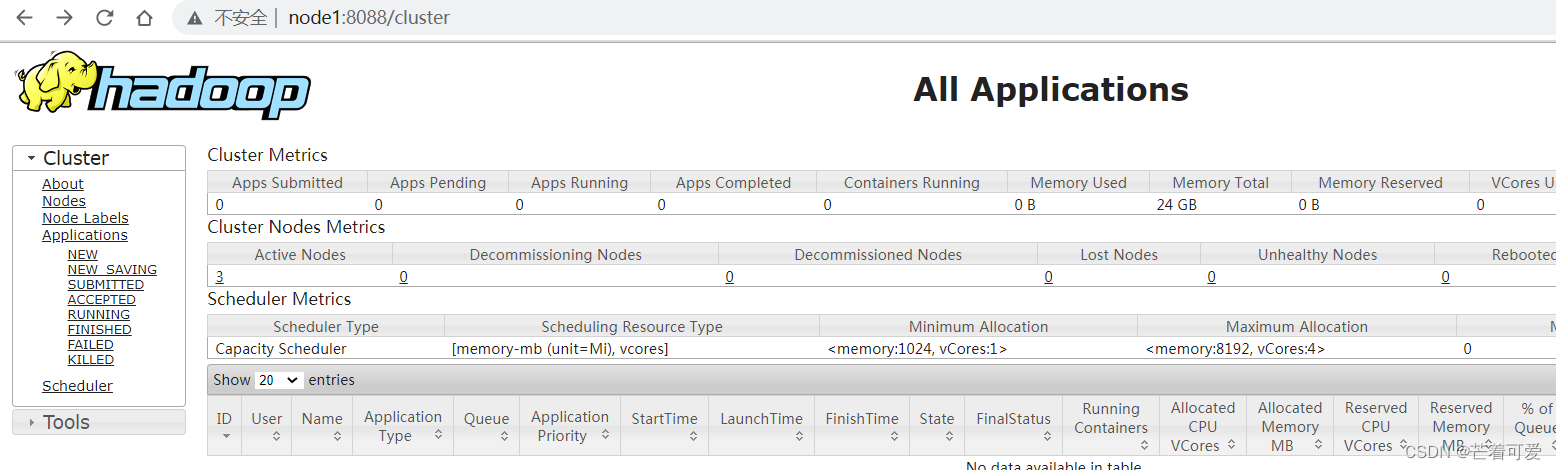This screenshot has width=1556, height=470.
Task: Open the Node Labels page
Action: point(85,218)
